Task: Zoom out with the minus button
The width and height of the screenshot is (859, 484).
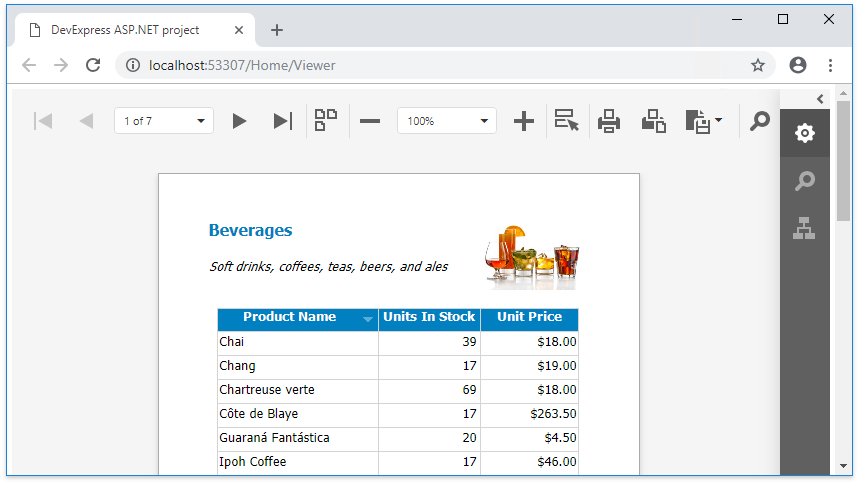Action: [x=370, y=121]
